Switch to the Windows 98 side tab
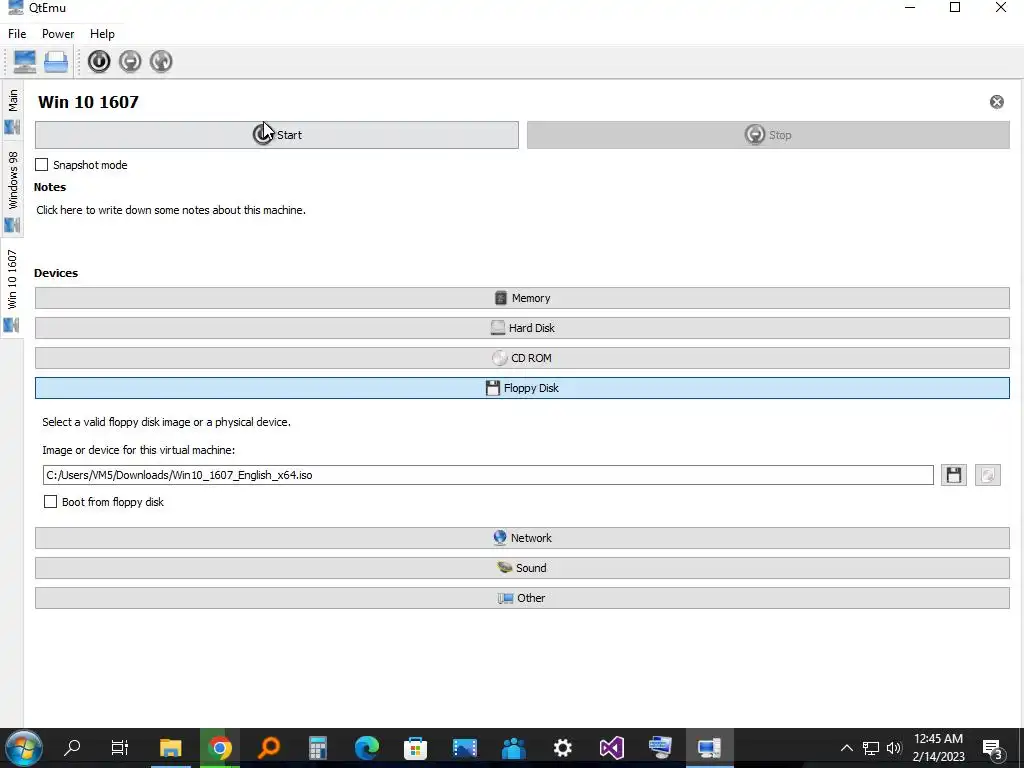 [x=12, y=189]
